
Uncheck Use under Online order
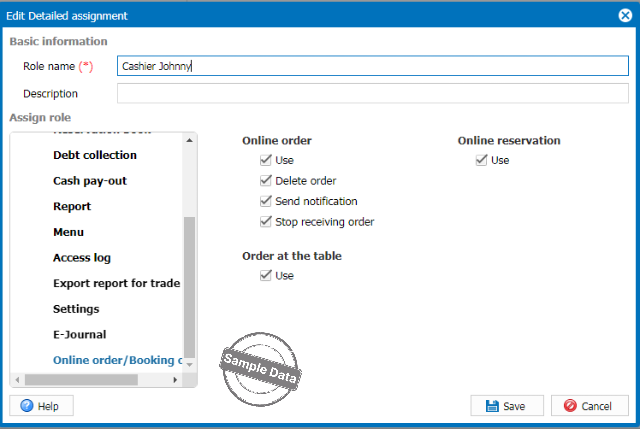(x=266, y=160)
